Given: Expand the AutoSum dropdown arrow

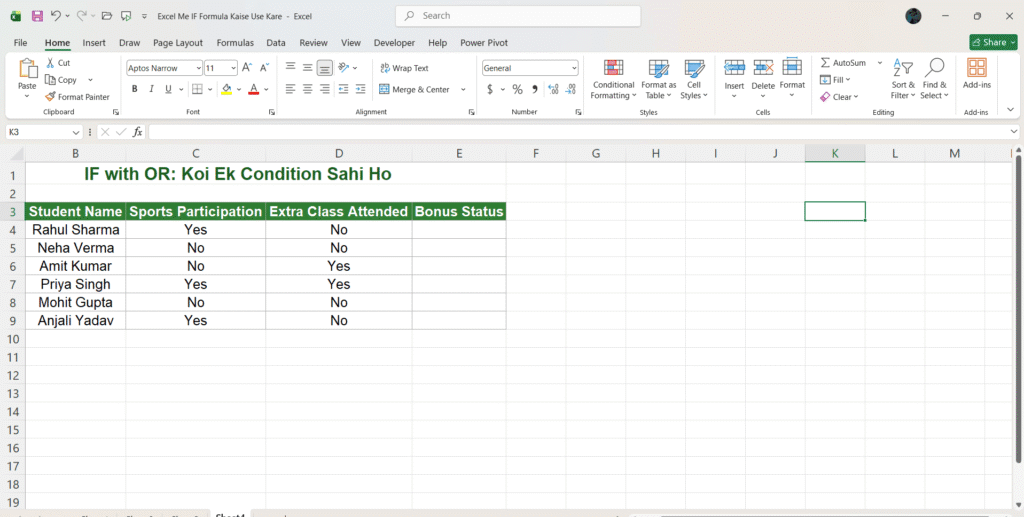Looking at the screenshot, I should (880, 63).
